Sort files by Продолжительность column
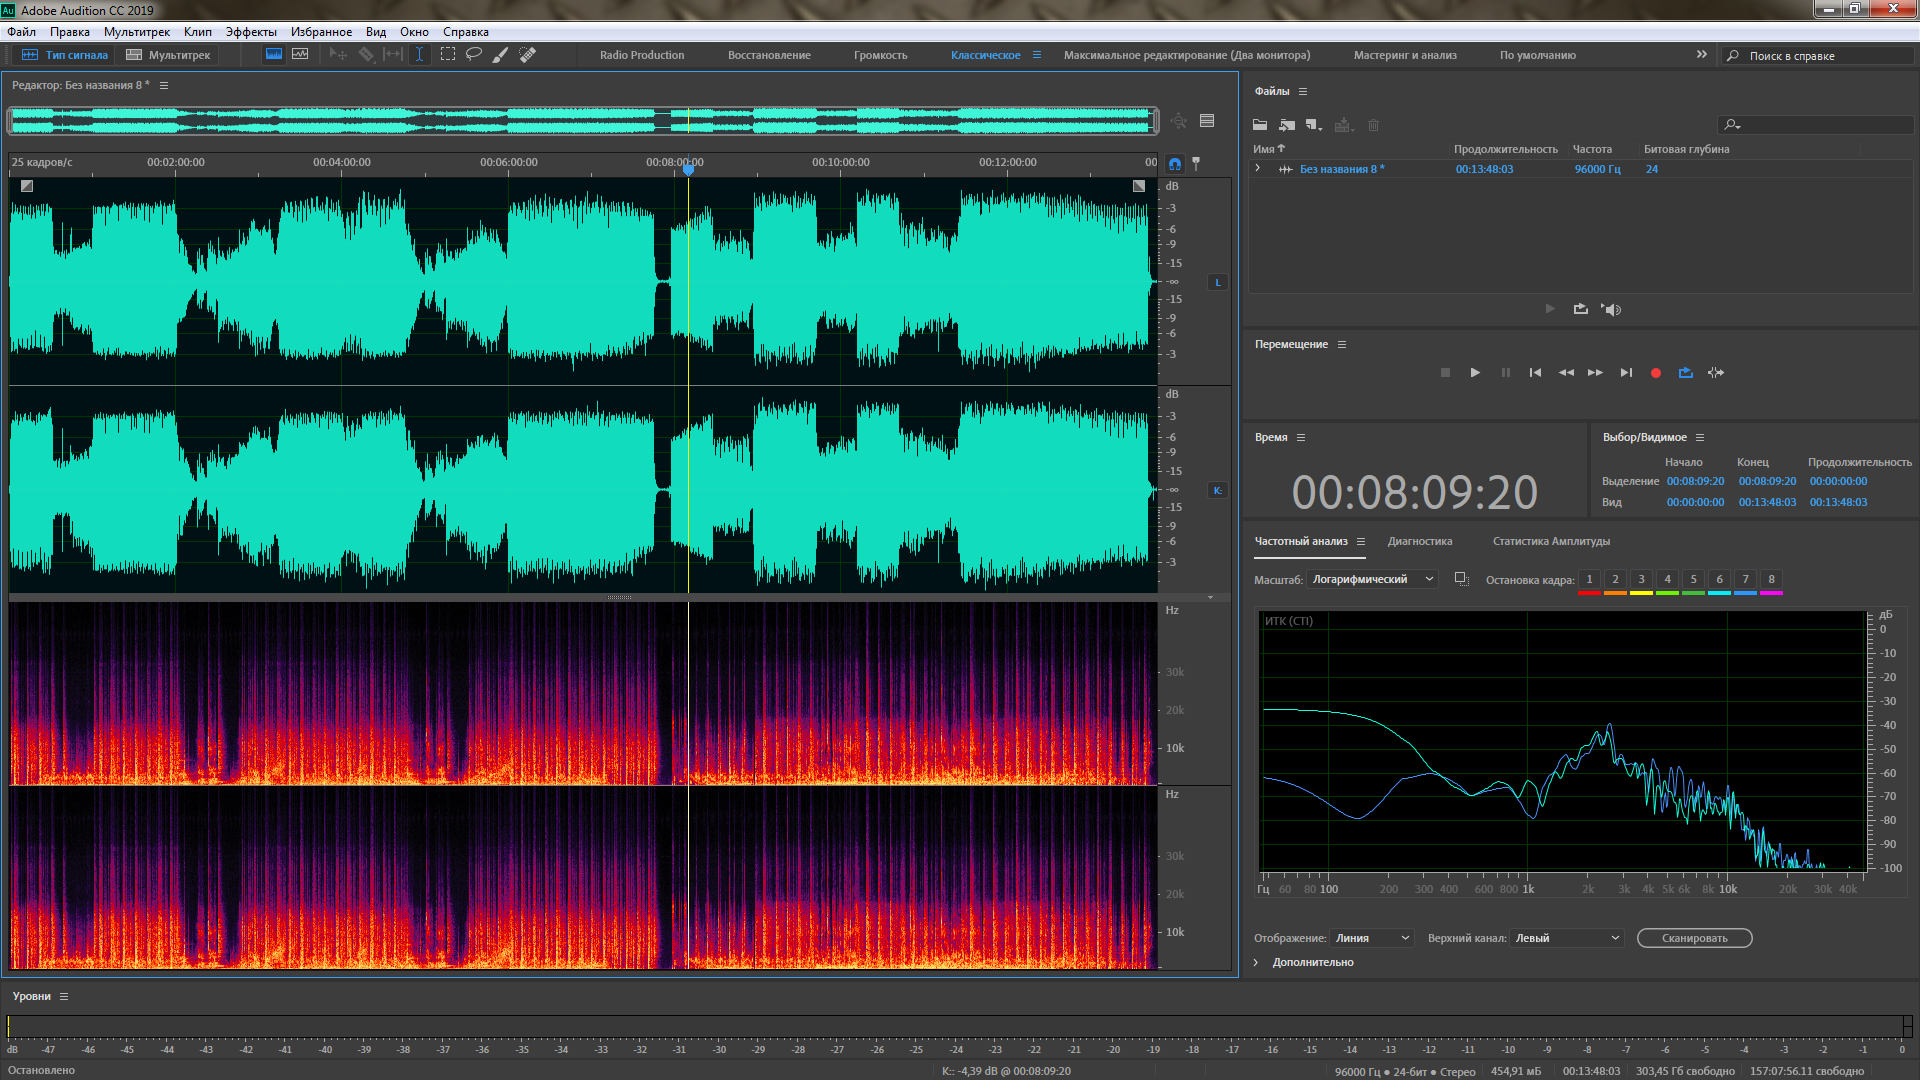 coord(1505,149)
